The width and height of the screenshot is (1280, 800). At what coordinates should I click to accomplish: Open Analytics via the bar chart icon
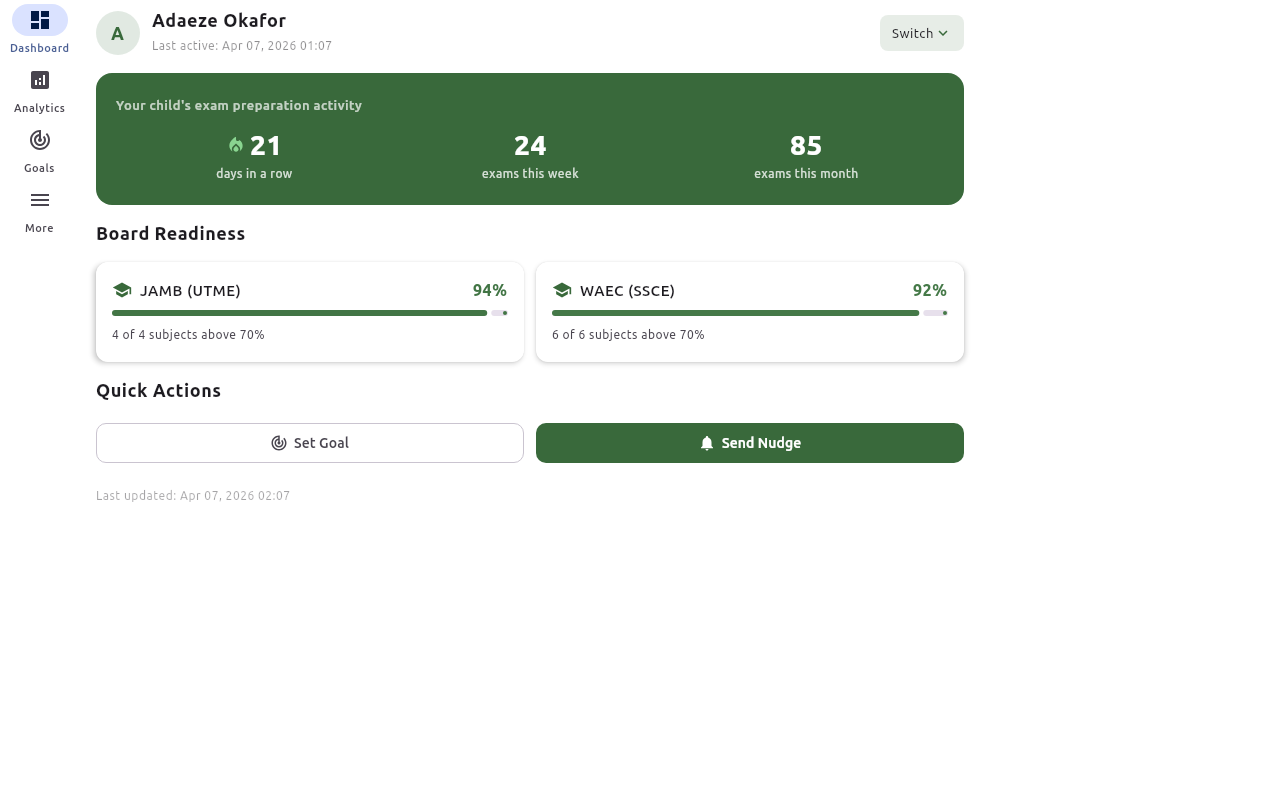pos(40,80)
